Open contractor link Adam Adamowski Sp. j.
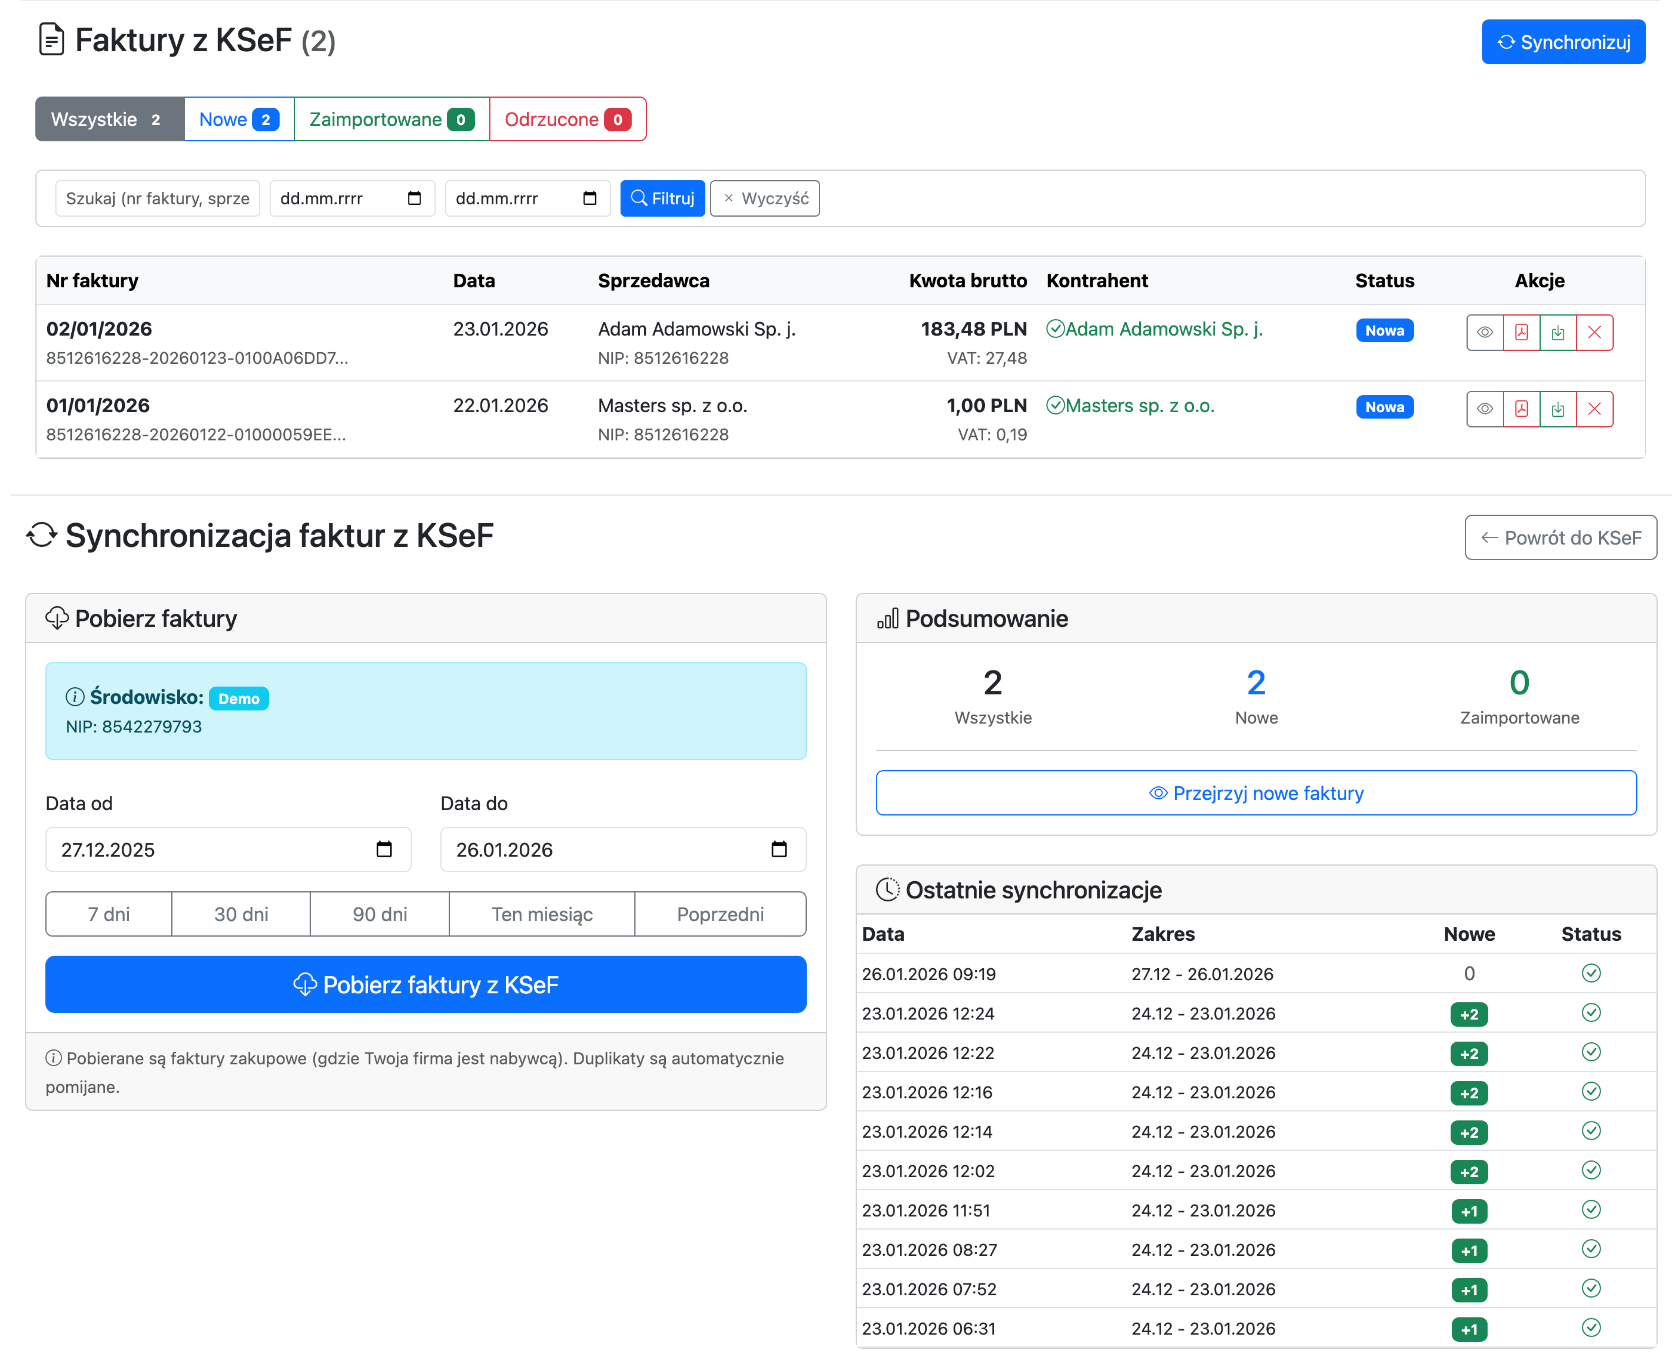 (1164, 329)
